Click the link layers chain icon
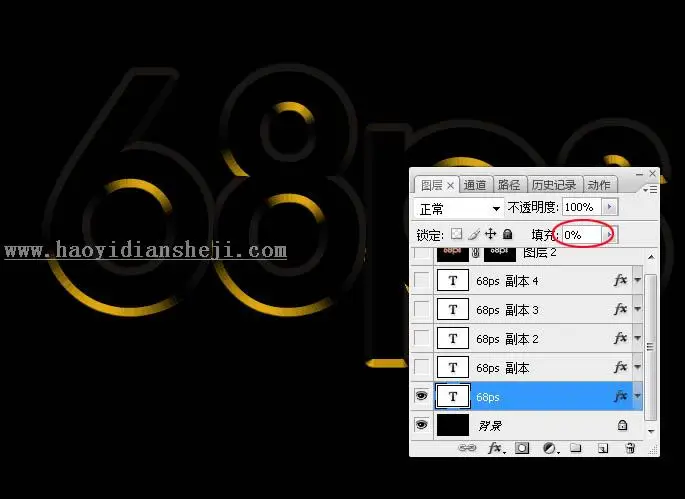The height and width of the screenshot is (499, 685). (467, 448)
